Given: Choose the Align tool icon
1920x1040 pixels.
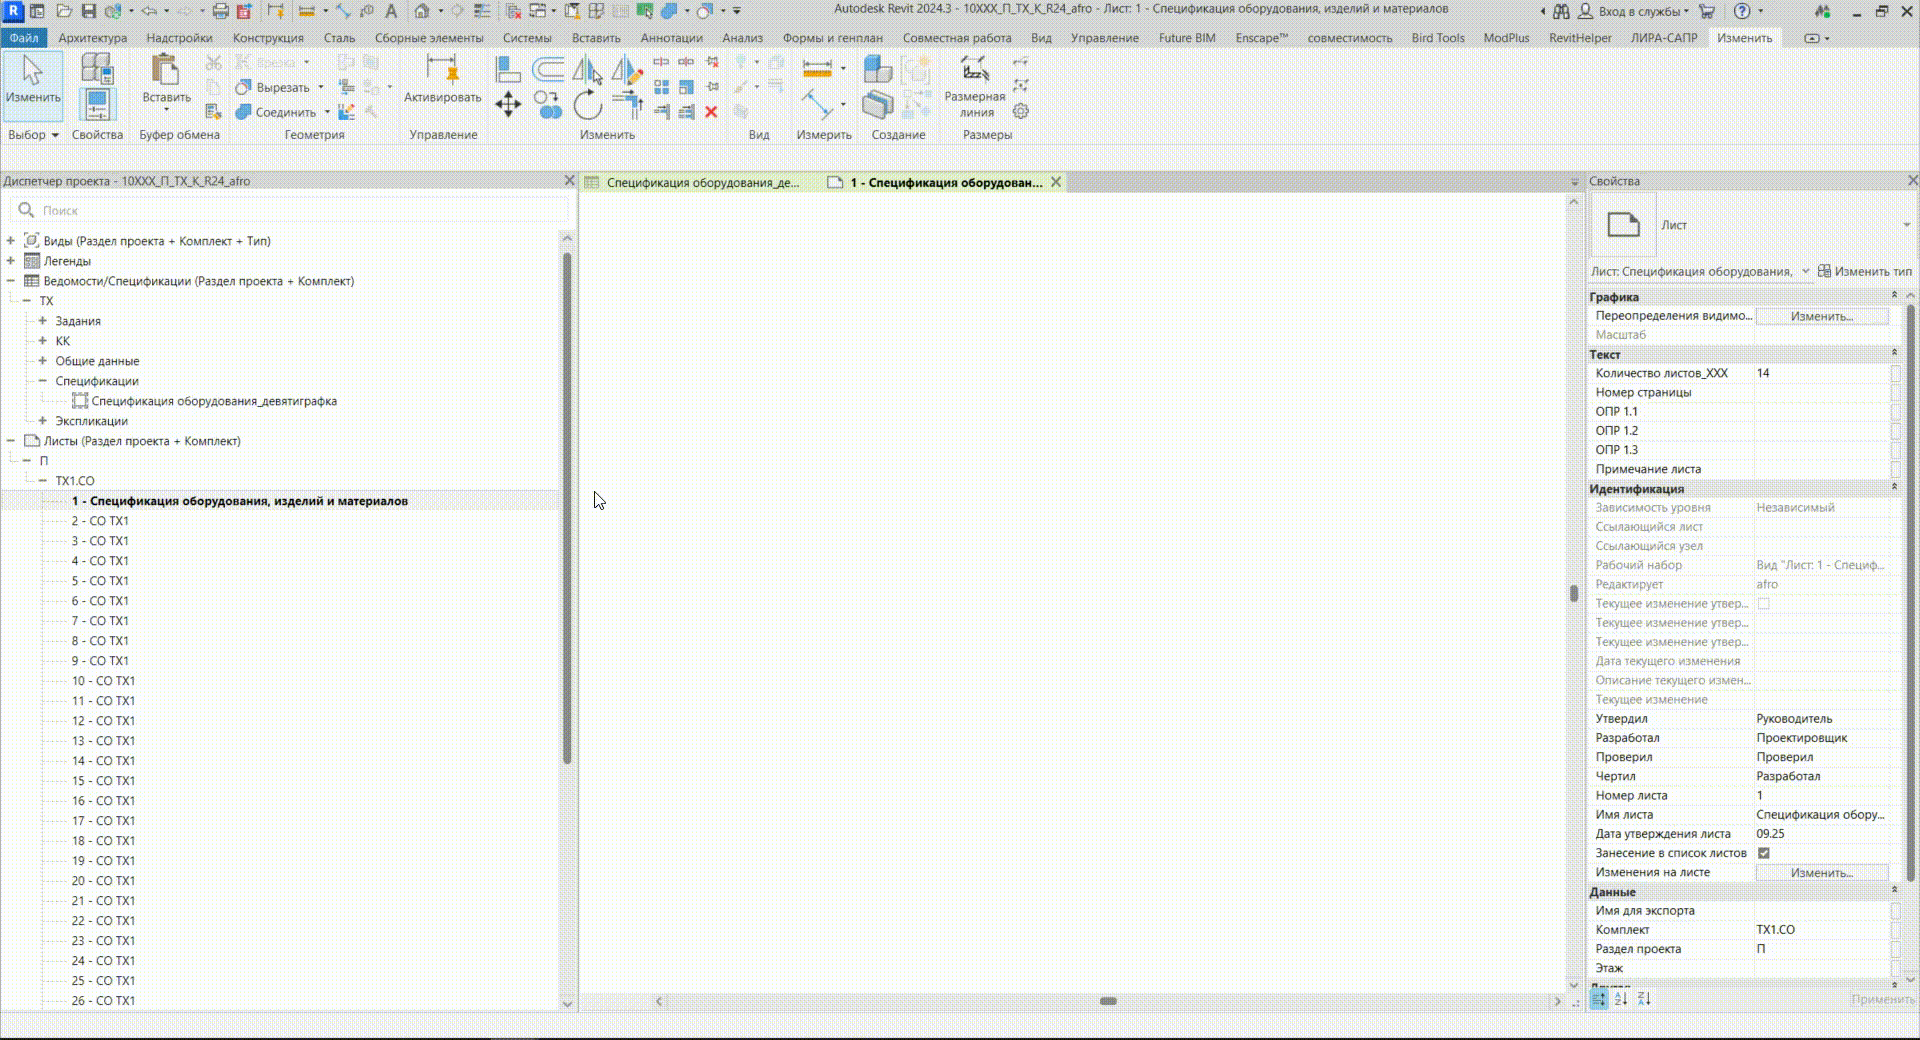Looking at the screenshot, I should pyautogui.click(x=508, y=70).
